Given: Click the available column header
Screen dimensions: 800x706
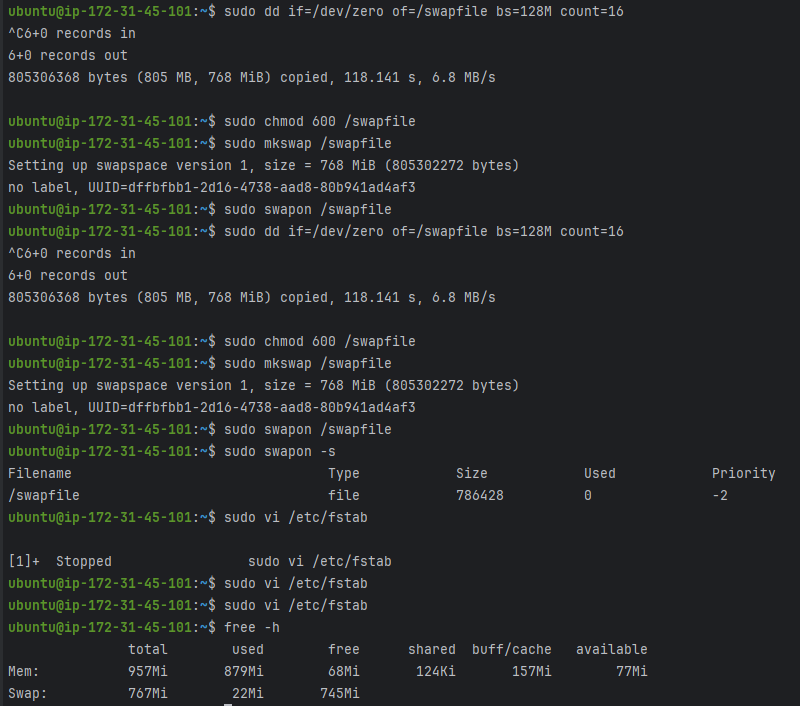Looking at the screenshot, I should point(612,649).
